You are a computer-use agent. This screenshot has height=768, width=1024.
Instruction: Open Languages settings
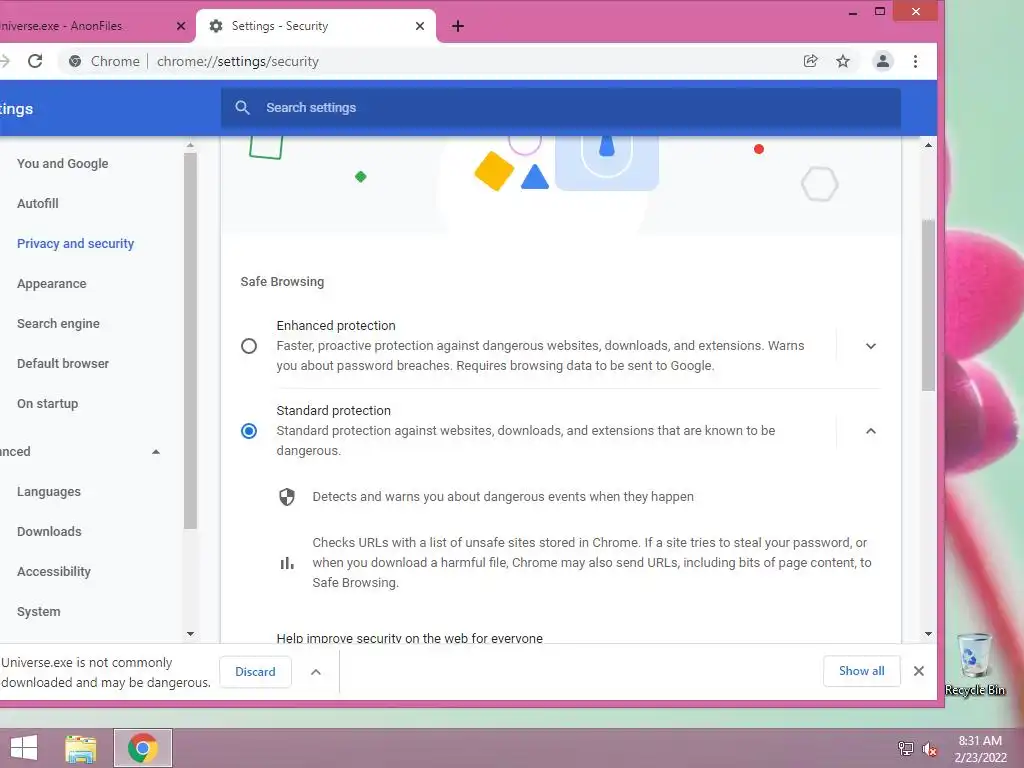[x=49, y=492]
